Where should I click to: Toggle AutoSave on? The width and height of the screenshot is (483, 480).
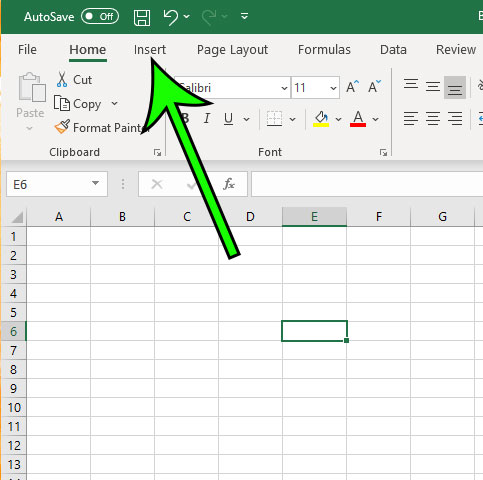click(x=100, y=16)
